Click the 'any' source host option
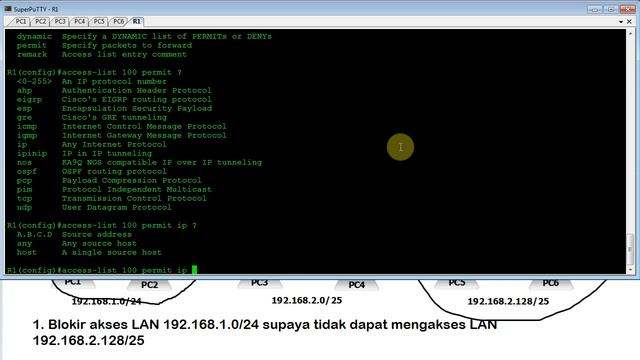The height and width of the screenshot is (360, 640). [x=24, y=243]
